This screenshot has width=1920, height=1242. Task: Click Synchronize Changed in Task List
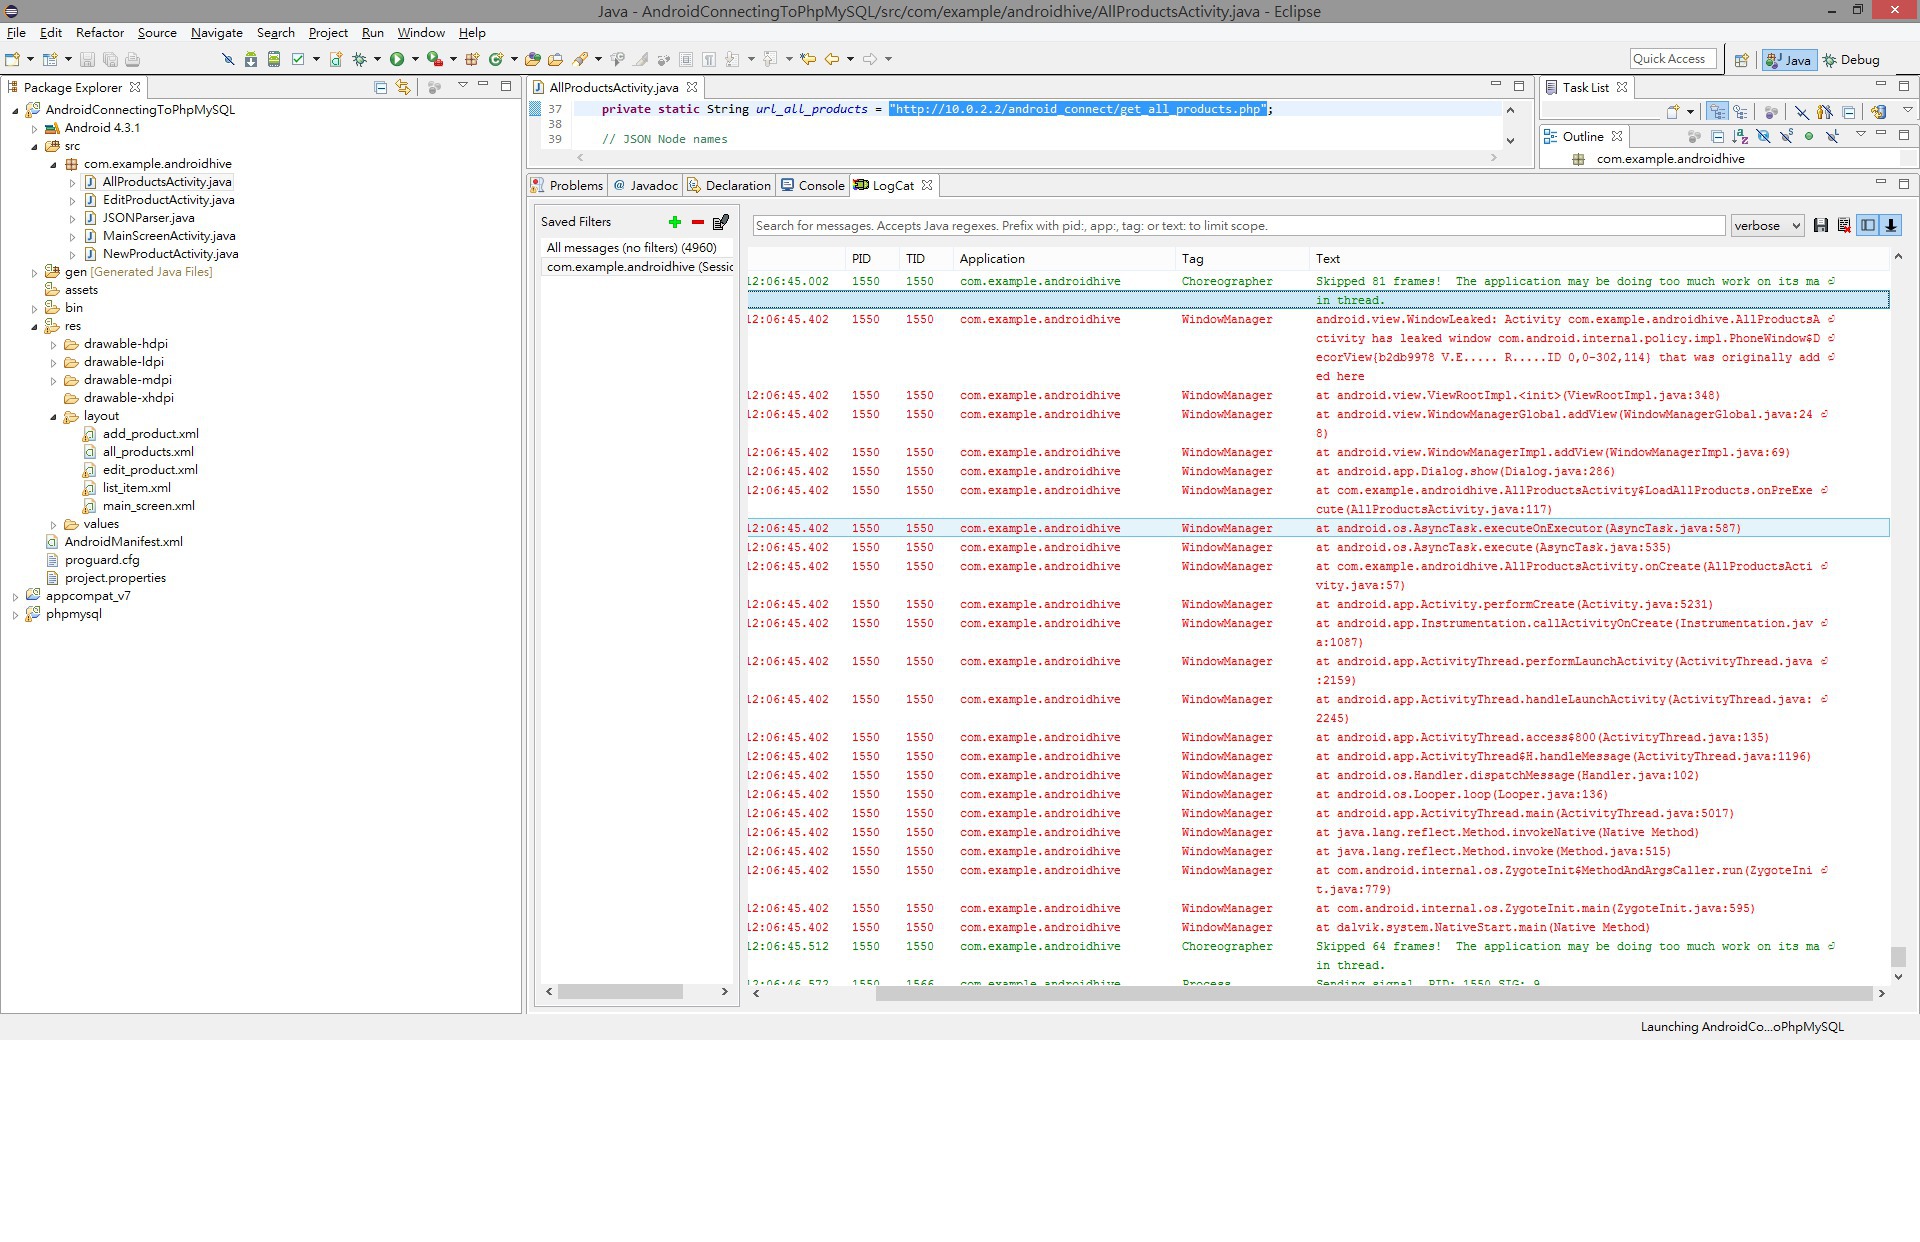pos(1878,112)
